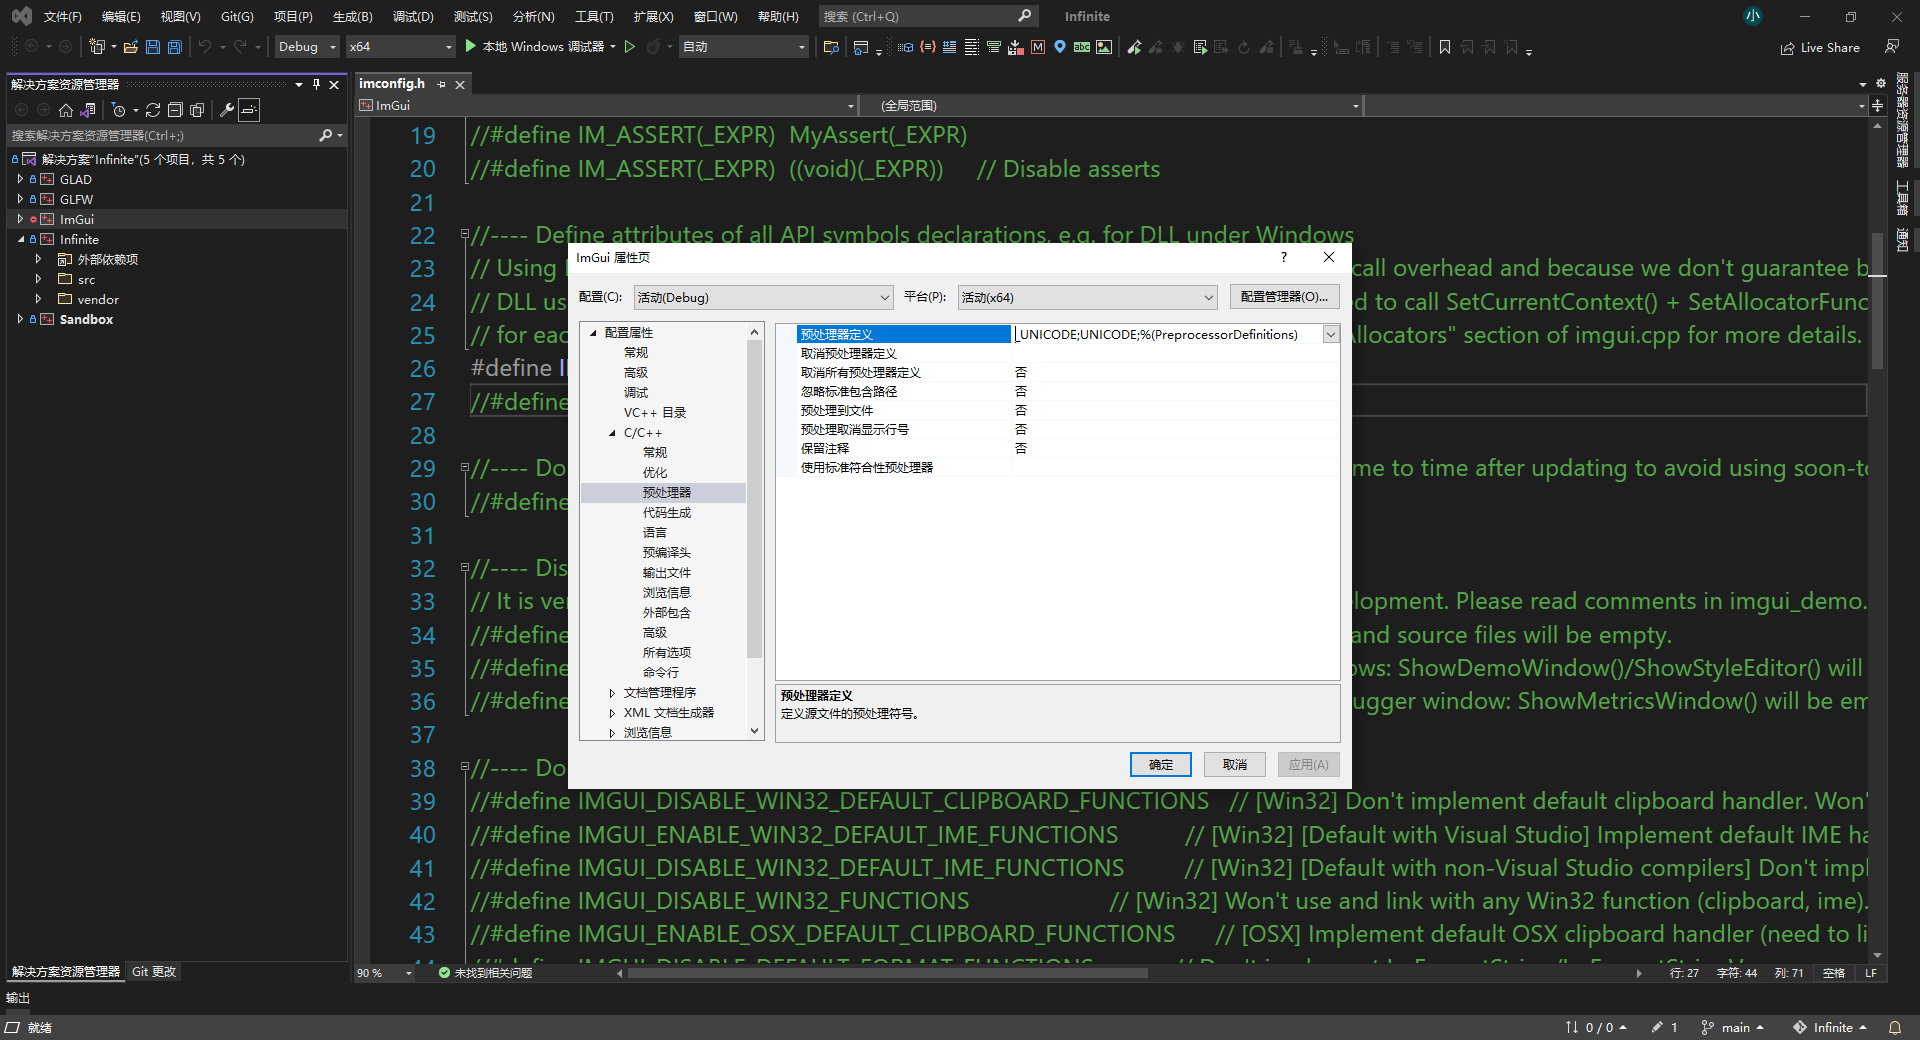Click the main branch indicator in status bar
Viewport: 1920px width, 1040px height.
tap(1733, 1027)
